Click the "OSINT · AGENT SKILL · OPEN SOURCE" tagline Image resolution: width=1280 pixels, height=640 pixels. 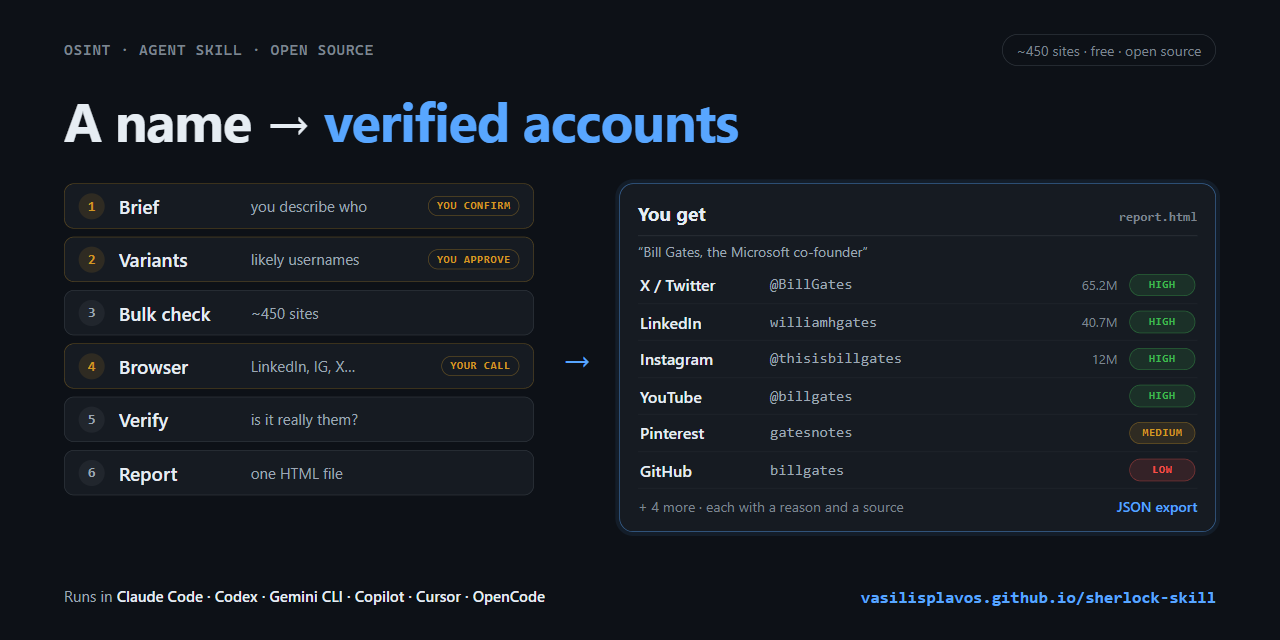click(219, 50)
